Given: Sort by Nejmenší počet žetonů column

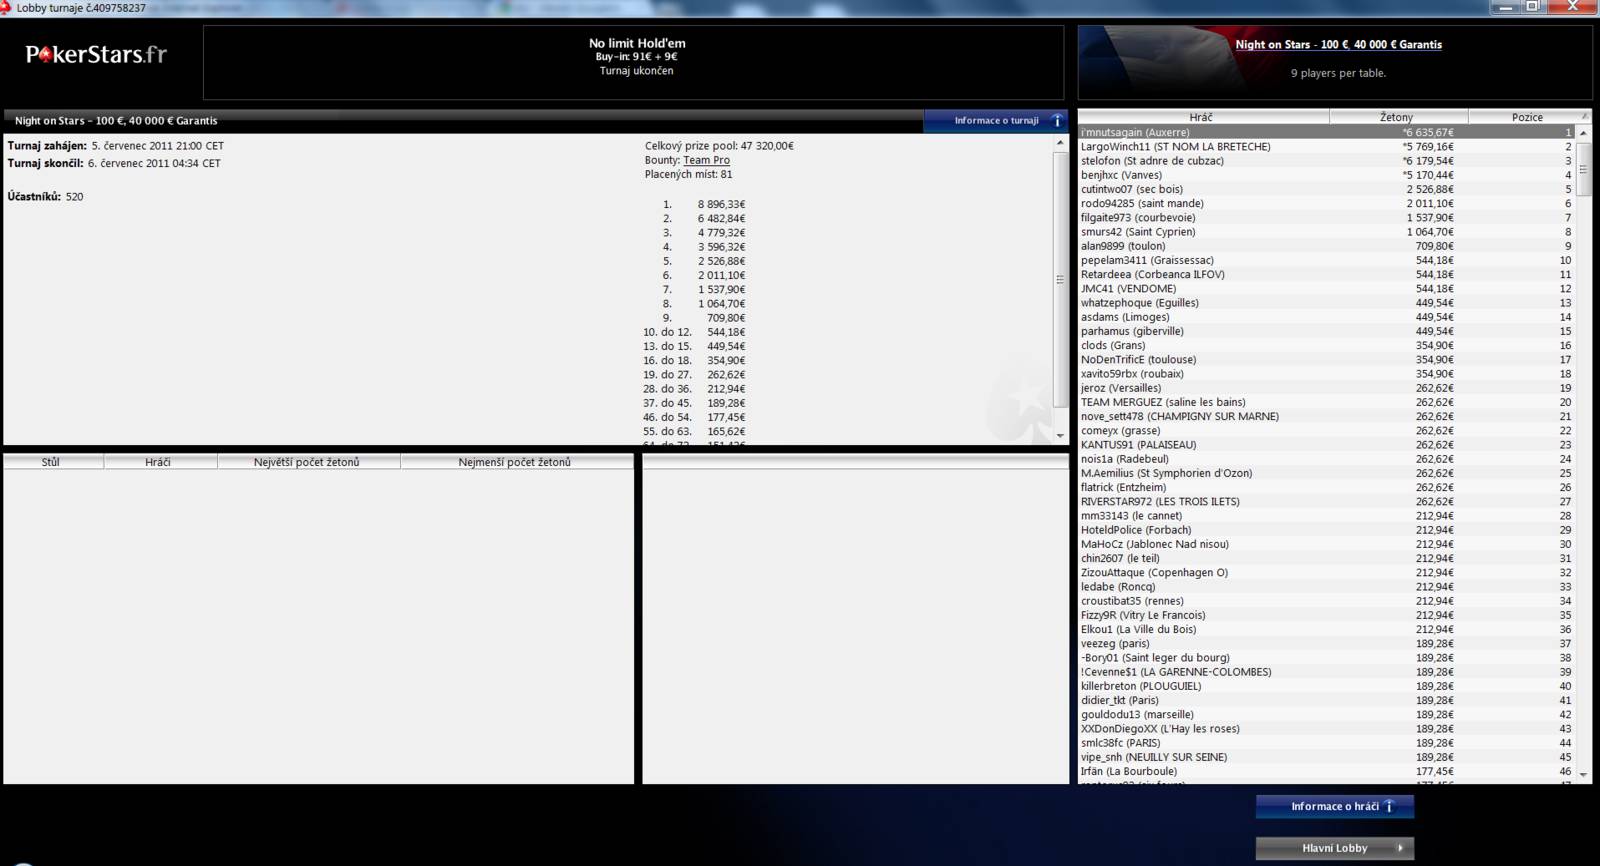Looking at the screenshot, I should pyautogui.click(x=516, y=462).
